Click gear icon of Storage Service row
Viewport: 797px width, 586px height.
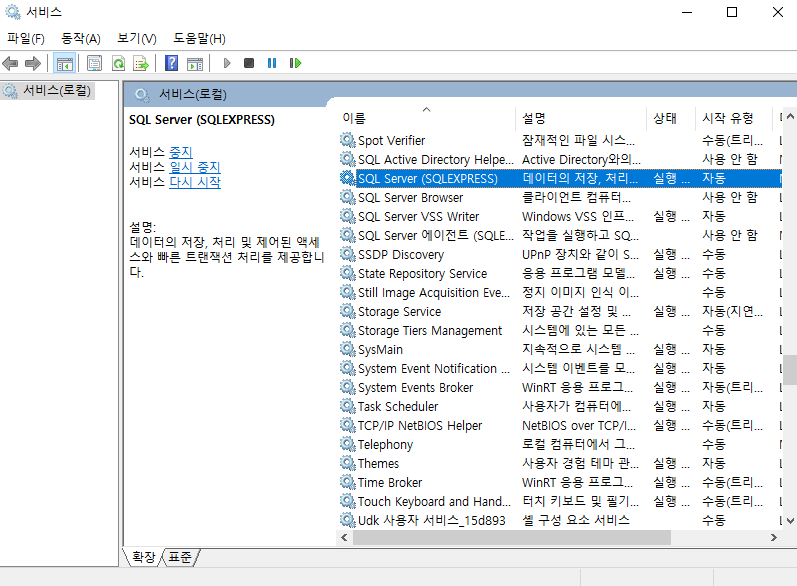348,311
